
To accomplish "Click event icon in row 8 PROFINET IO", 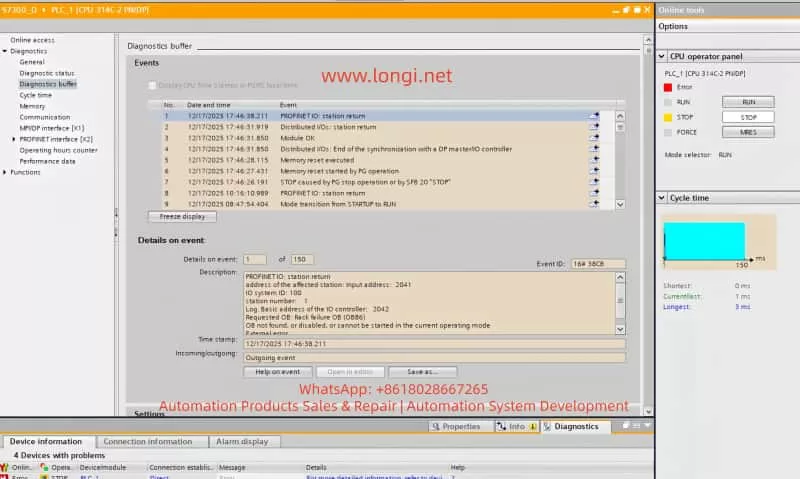I will point(594,193).
